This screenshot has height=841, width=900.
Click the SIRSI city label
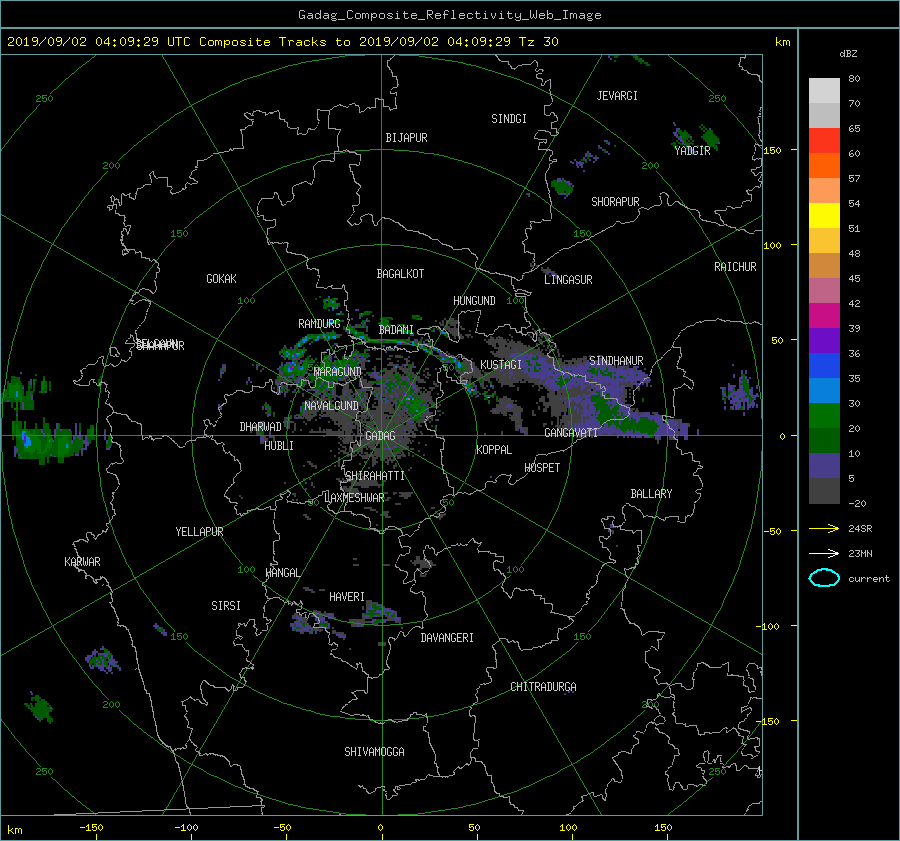tap(226, 606)
